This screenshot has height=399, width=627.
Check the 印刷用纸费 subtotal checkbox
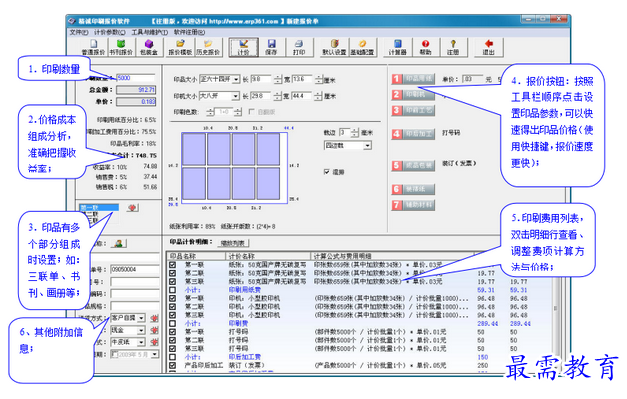pyautogui.click(x=172, y=290)
